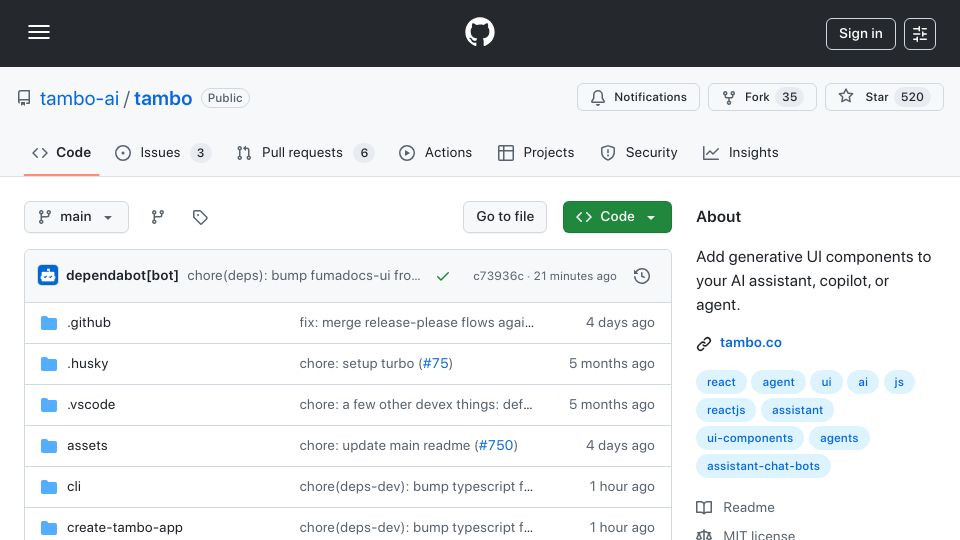Select the ui-components topic tag

(x=750, y=438)
